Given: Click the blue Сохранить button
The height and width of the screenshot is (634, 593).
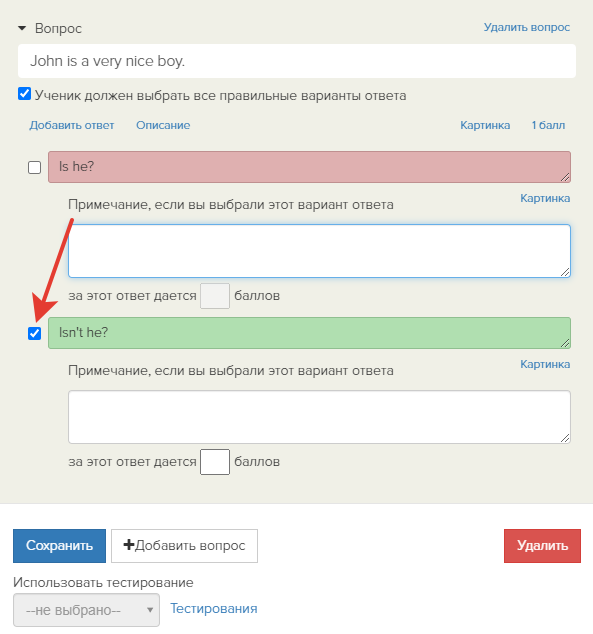Looking at the screenshot, I should tap(59, 546).
